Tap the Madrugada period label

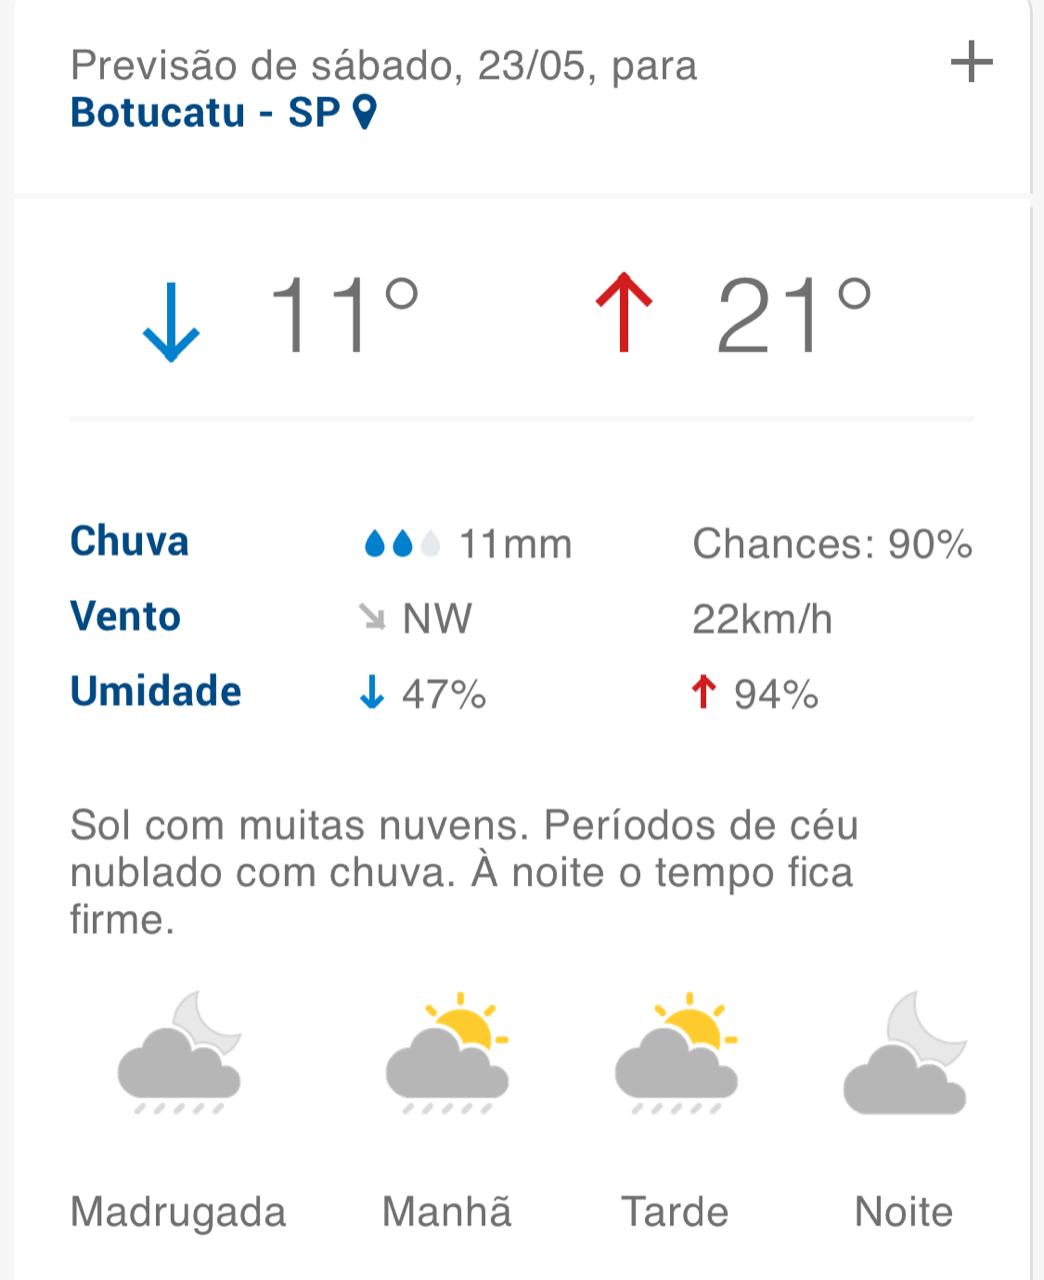[178, 1212]
